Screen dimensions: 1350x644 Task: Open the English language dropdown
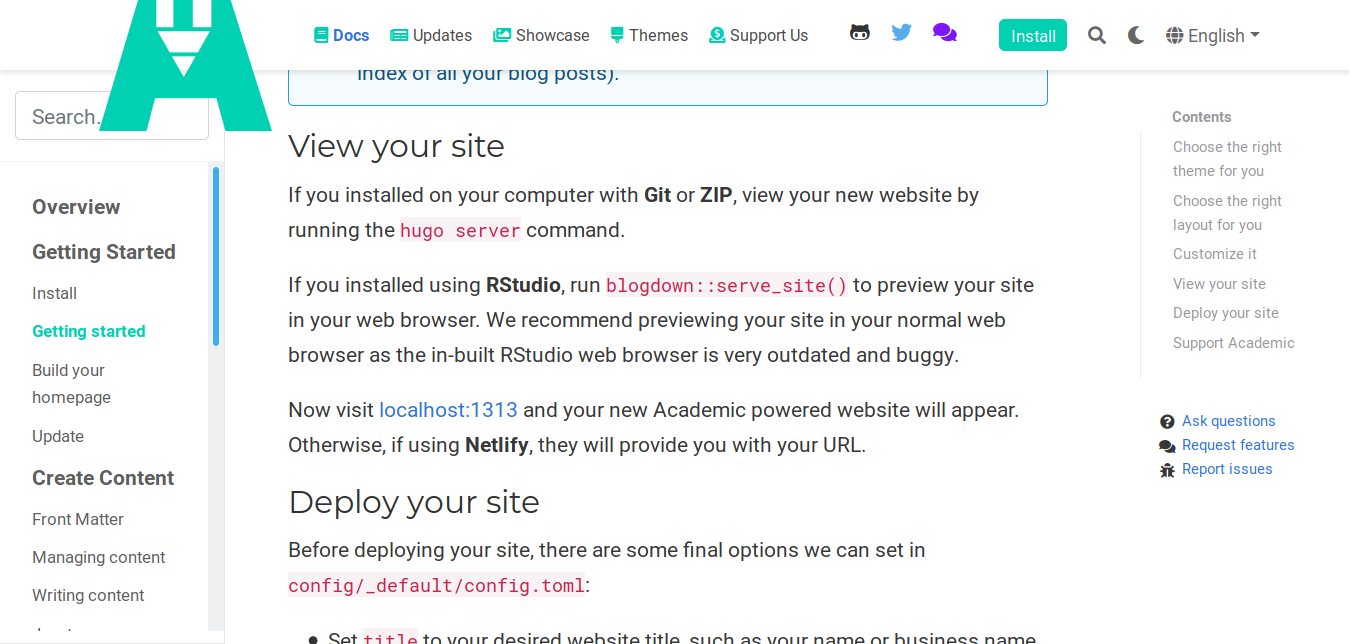pyautogui.click(x=1212, y=35)
